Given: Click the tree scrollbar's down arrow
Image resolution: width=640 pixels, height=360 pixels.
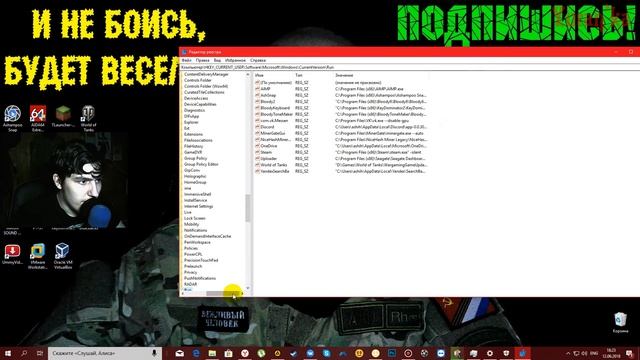Looking at the screenshot, I should 247,288.
